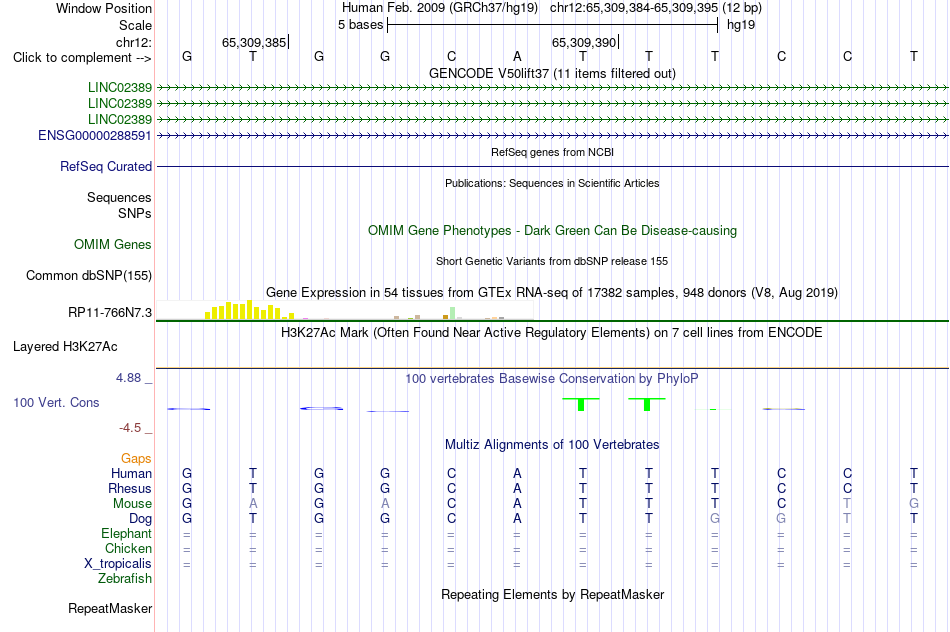Open the OMIM Gene Phenotypes green title

tap(552, 230)
